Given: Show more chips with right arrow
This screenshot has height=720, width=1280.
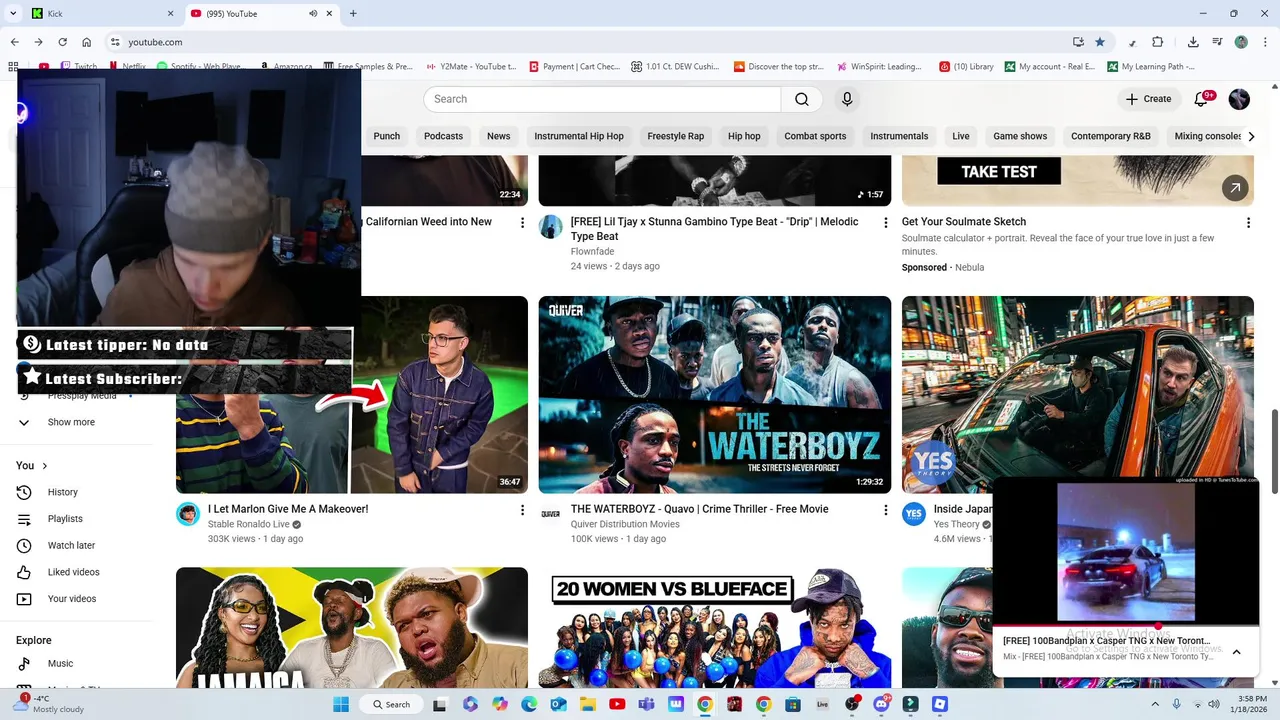Looking at the screenshot, I should (x=1250, y=136).
